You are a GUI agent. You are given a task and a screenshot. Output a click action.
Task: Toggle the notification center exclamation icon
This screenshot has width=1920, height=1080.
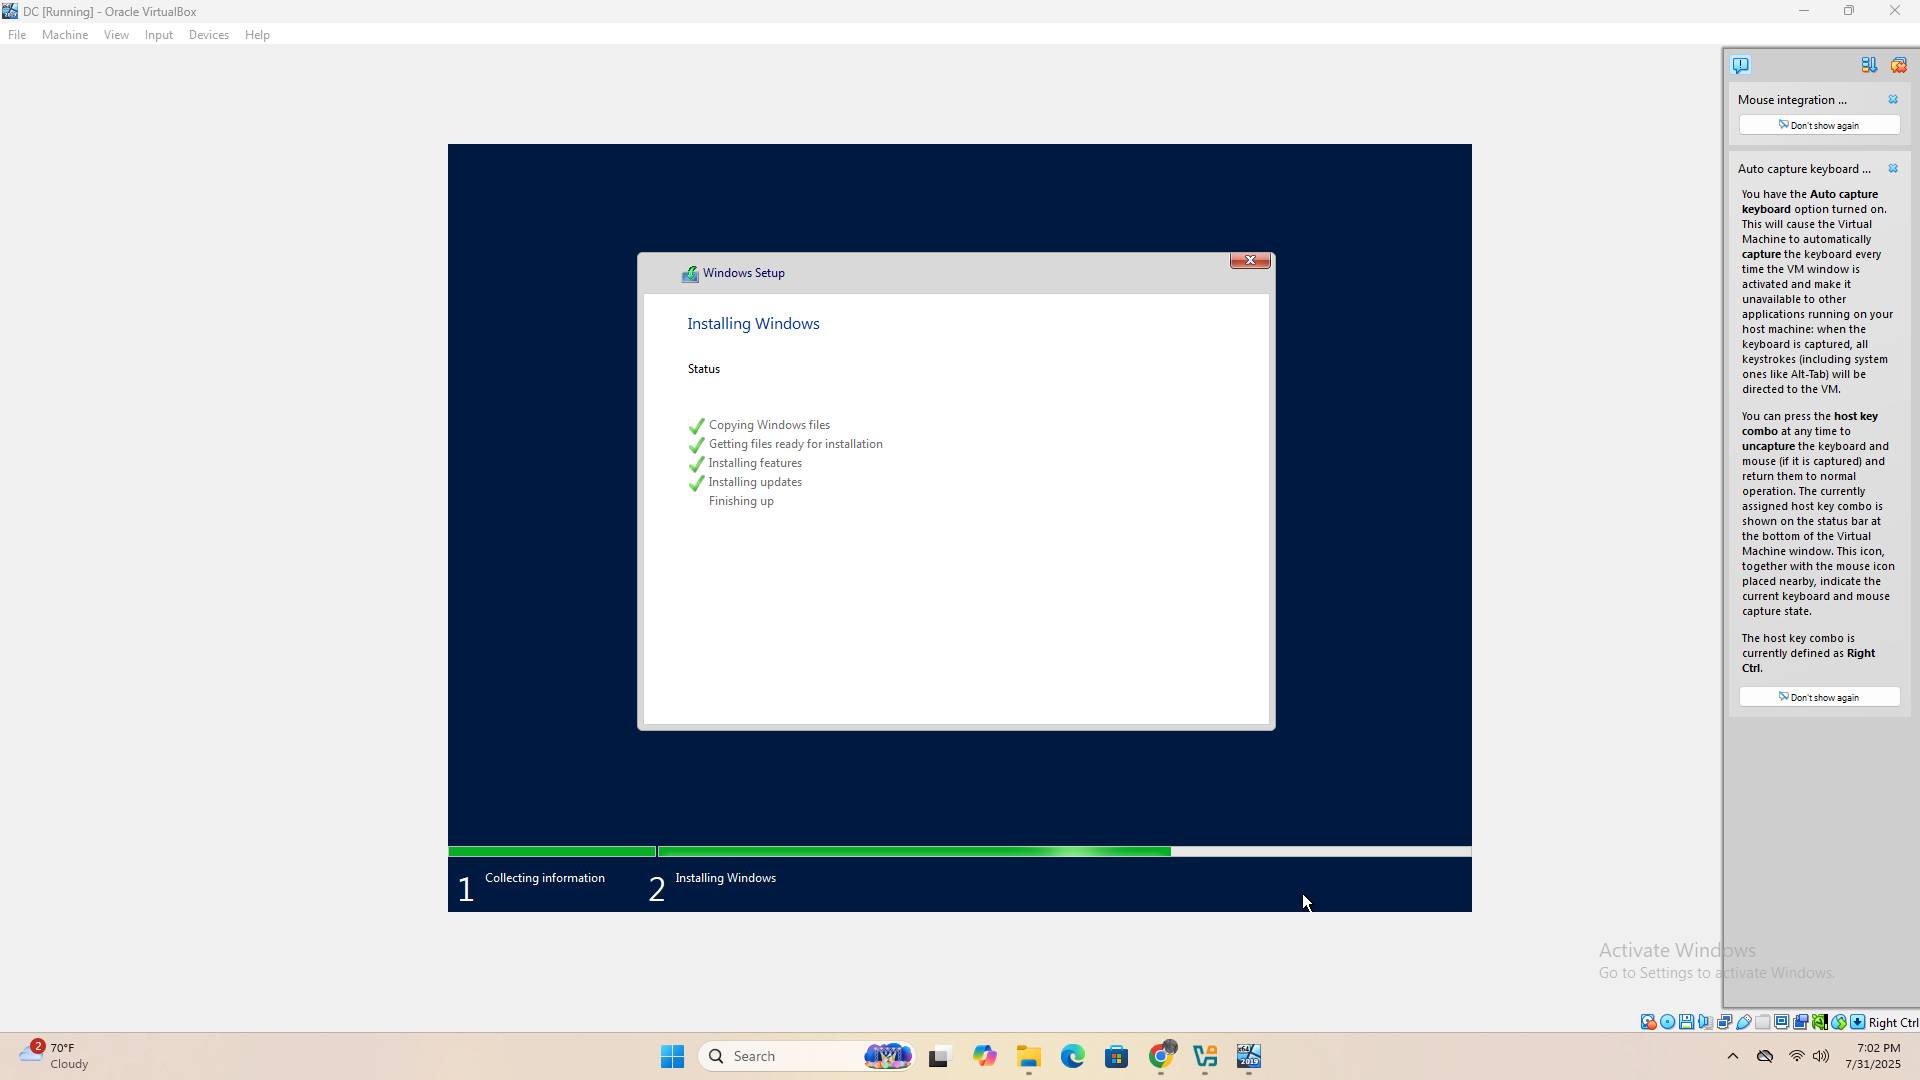click(x=1740, y=65)
